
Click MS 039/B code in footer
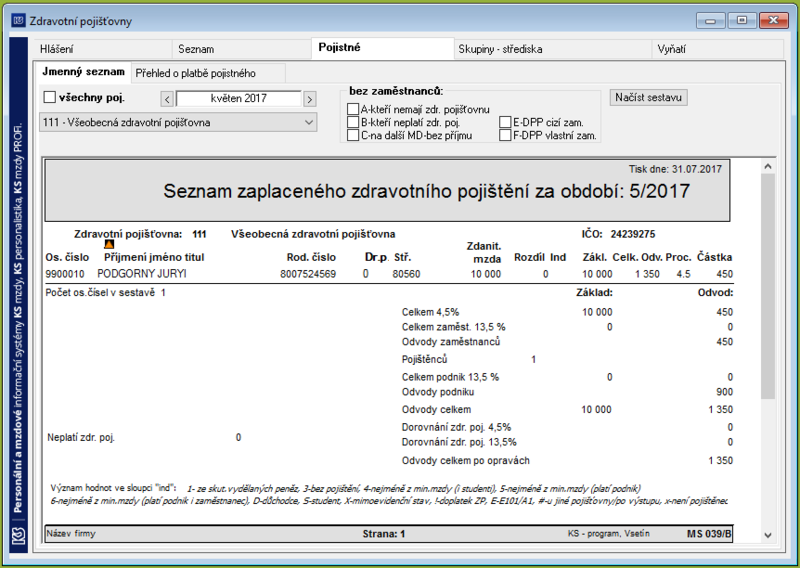click(709, 534)
